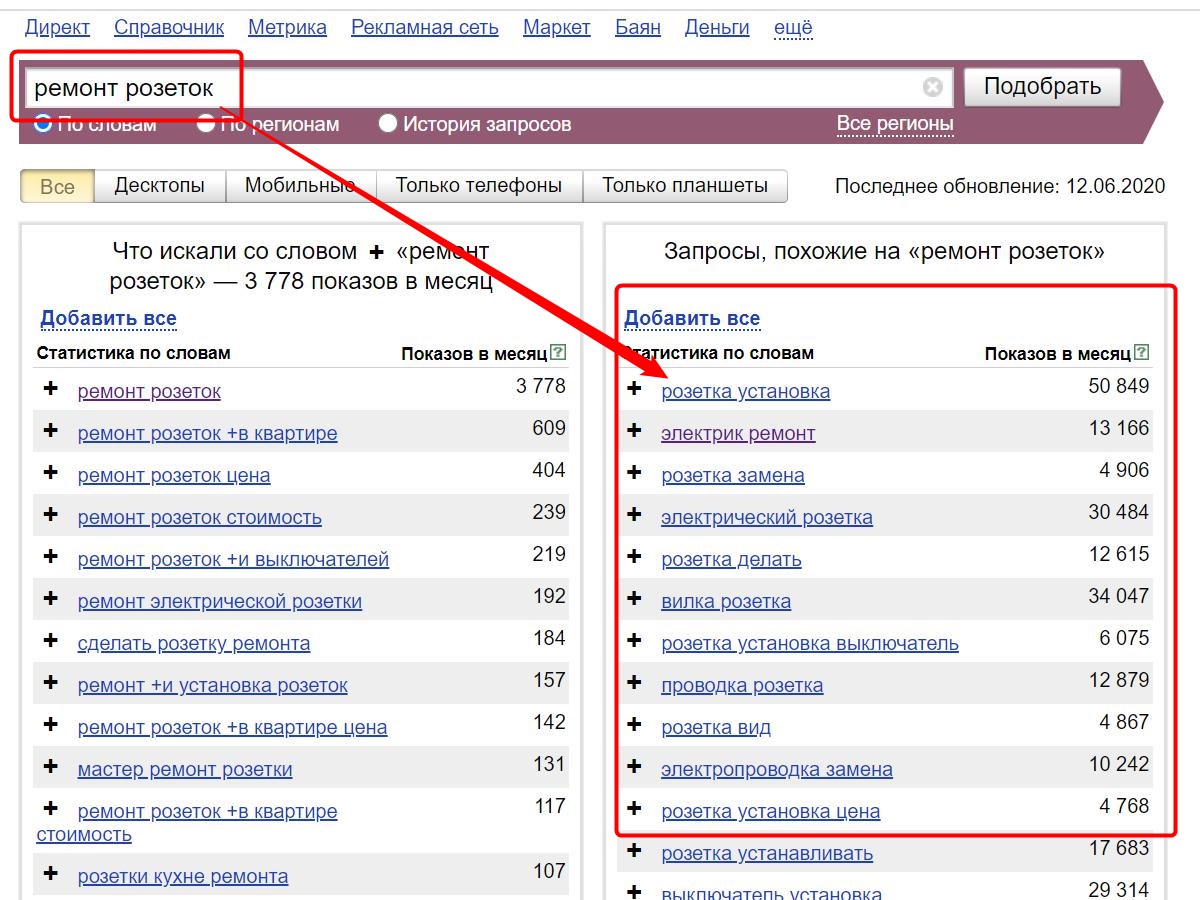Switch to the 'Только планшеты' tab
Screen dimensions: 1200x900
tap(685, 186)
